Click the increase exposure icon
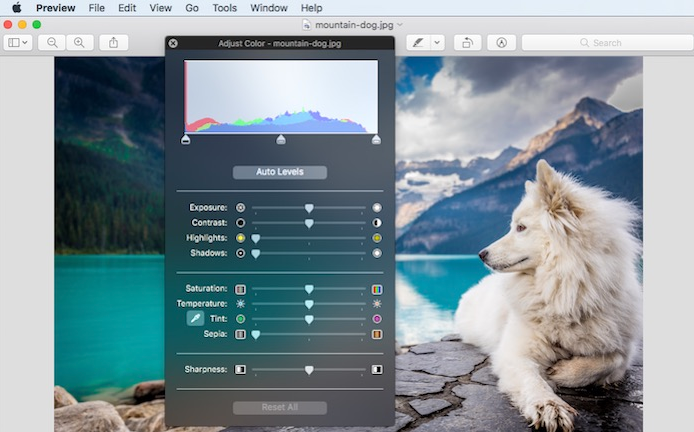The height and width of the screenshot is (432, 694). 377,208
